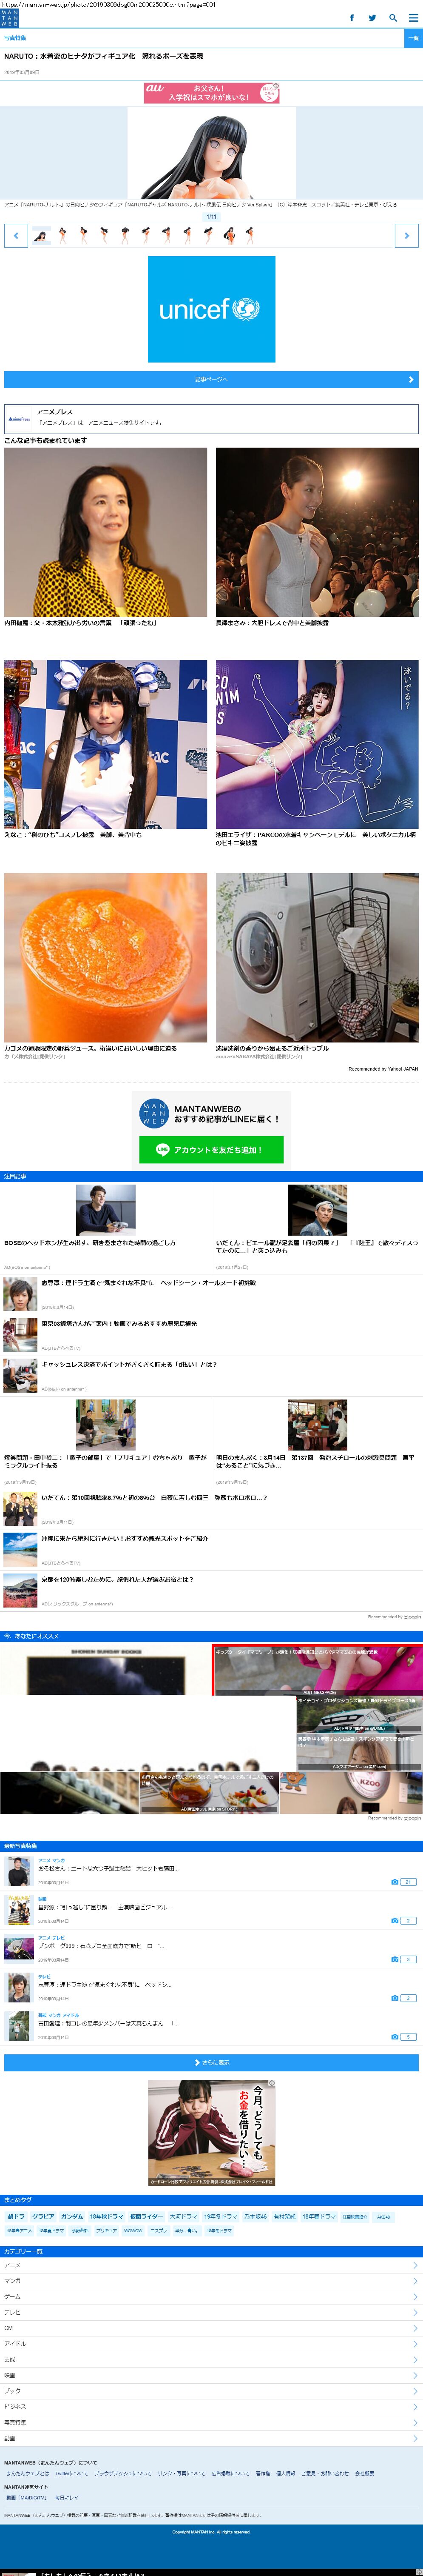
Task: Expand the マンガ category row
Action: click(211, 2281)
